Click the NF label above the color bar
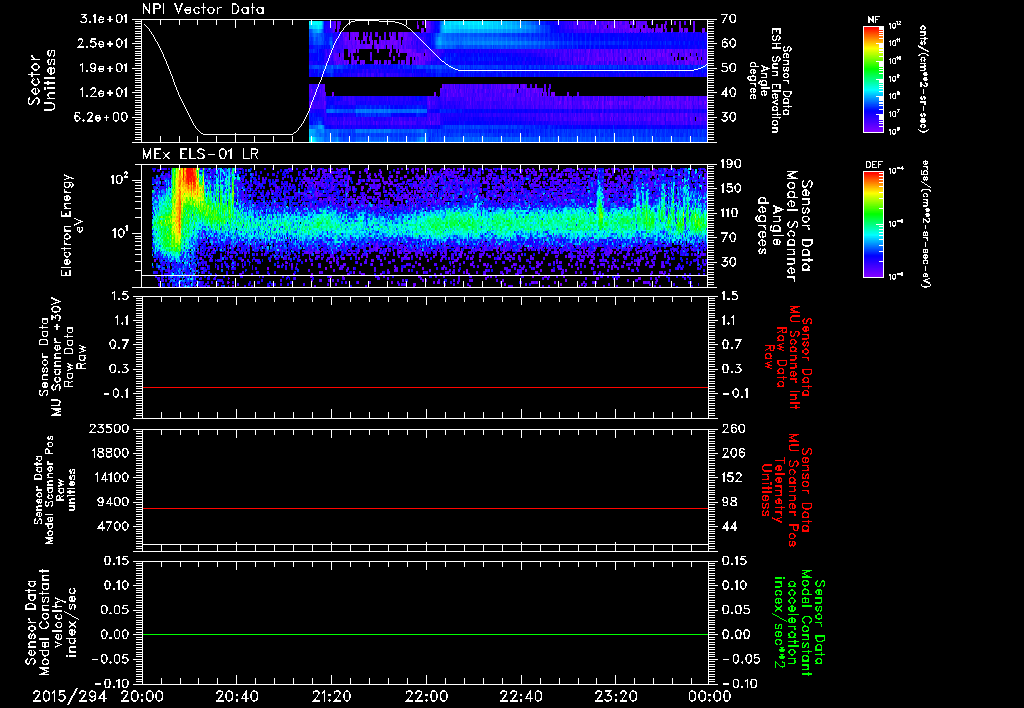 pyautogui.click(x=873, y=20)
